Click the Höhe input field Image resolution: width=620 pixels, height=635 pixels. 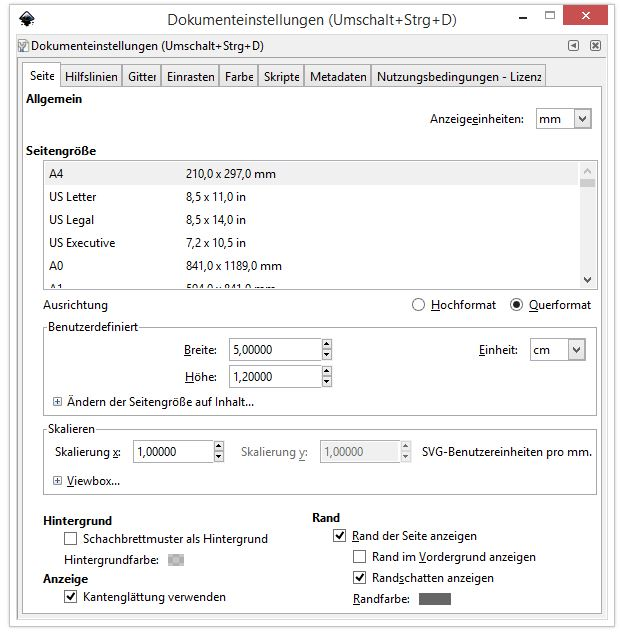coord(275,377)
